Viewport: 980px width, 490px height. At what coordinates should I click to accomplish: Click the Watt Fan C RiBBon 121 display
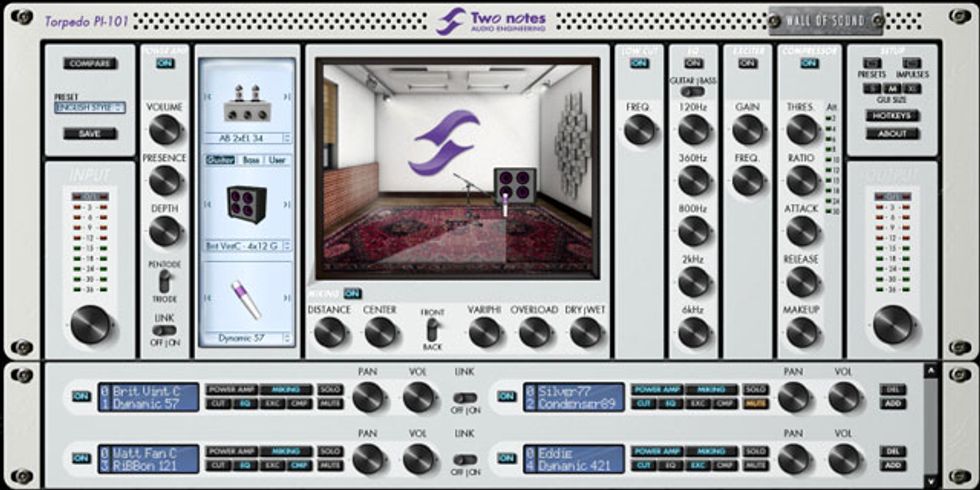pyautogui.click(x=149, y=459)
